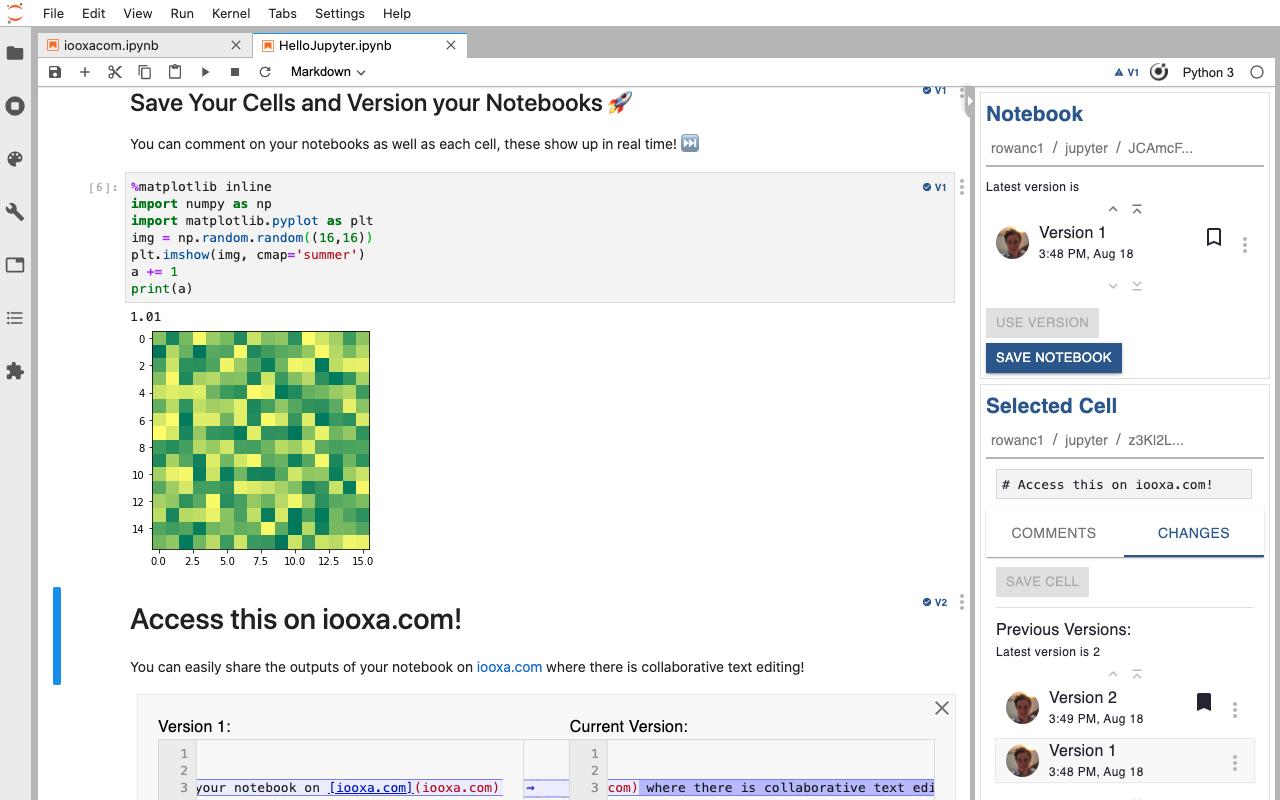Toggle the Version 2 bookmark flag
The width and height of the screenshot is (1280, 800).
(1204, 702)
